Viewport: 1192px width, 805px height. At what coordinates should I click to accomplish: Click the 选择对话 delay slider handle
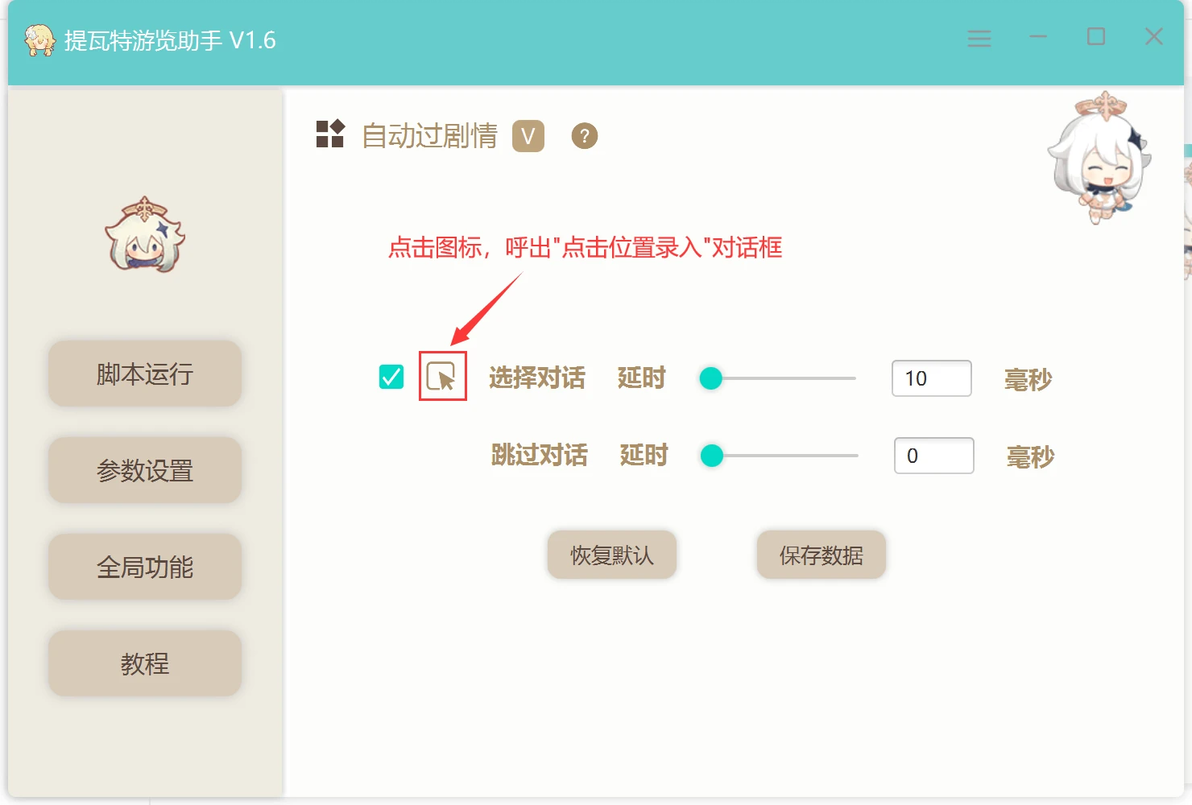tap(711, 378)
